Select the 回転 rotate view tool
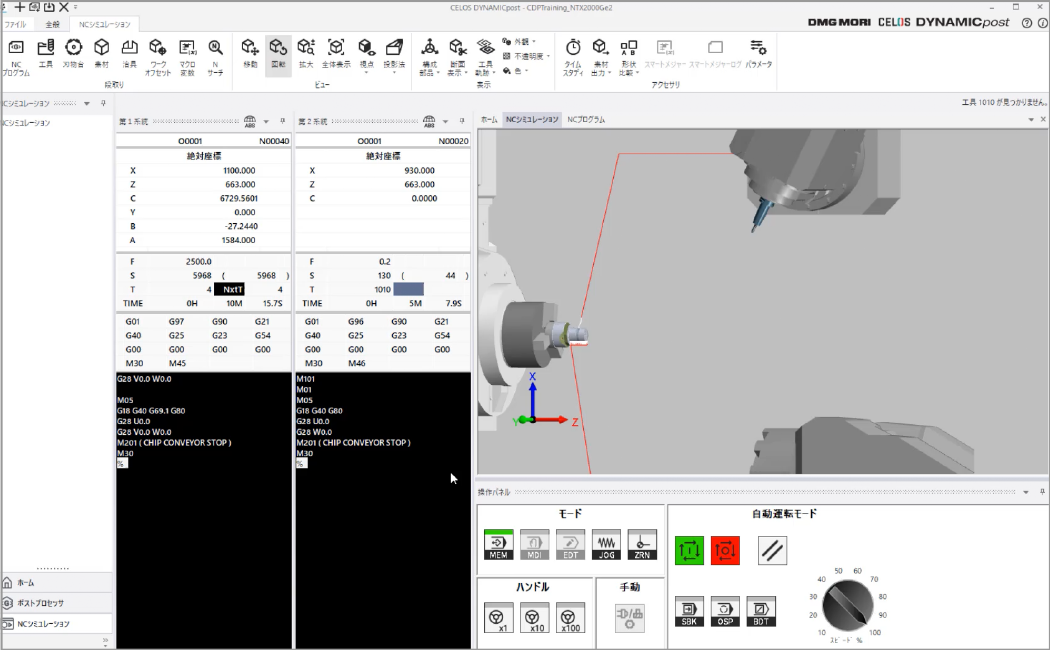1050x650 pixels. pyautogui.click(x=278, y=54)
